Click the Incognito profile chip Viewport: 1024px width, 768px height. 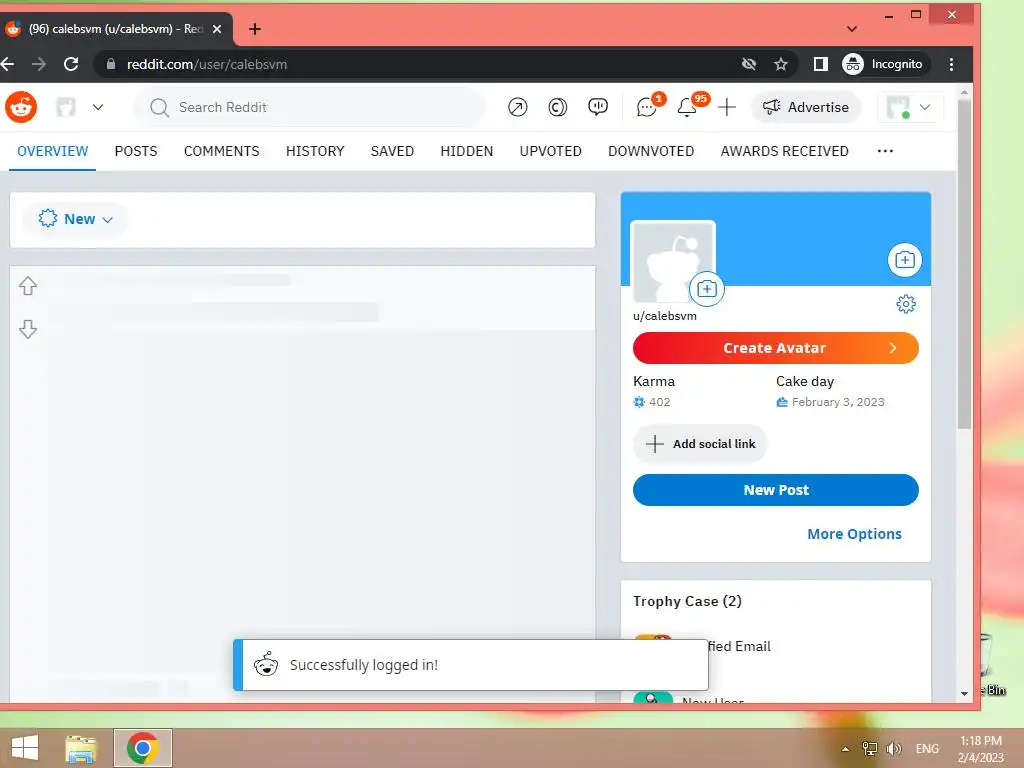883,64
